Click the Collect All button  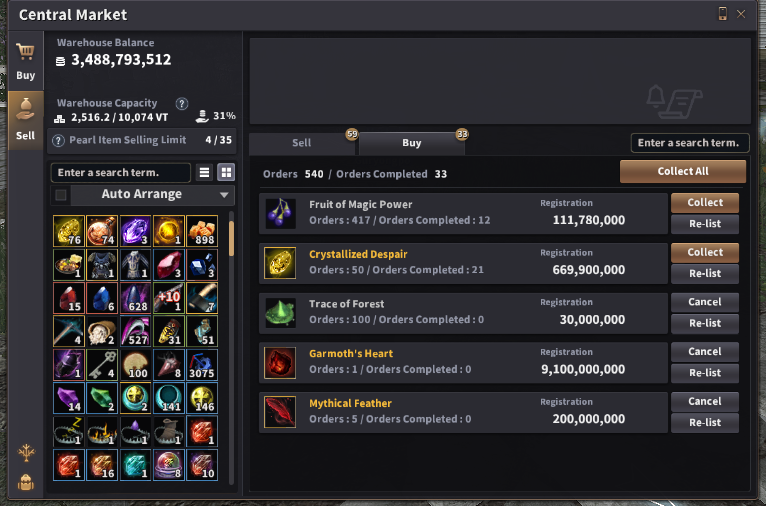click(x=682, y=171)
